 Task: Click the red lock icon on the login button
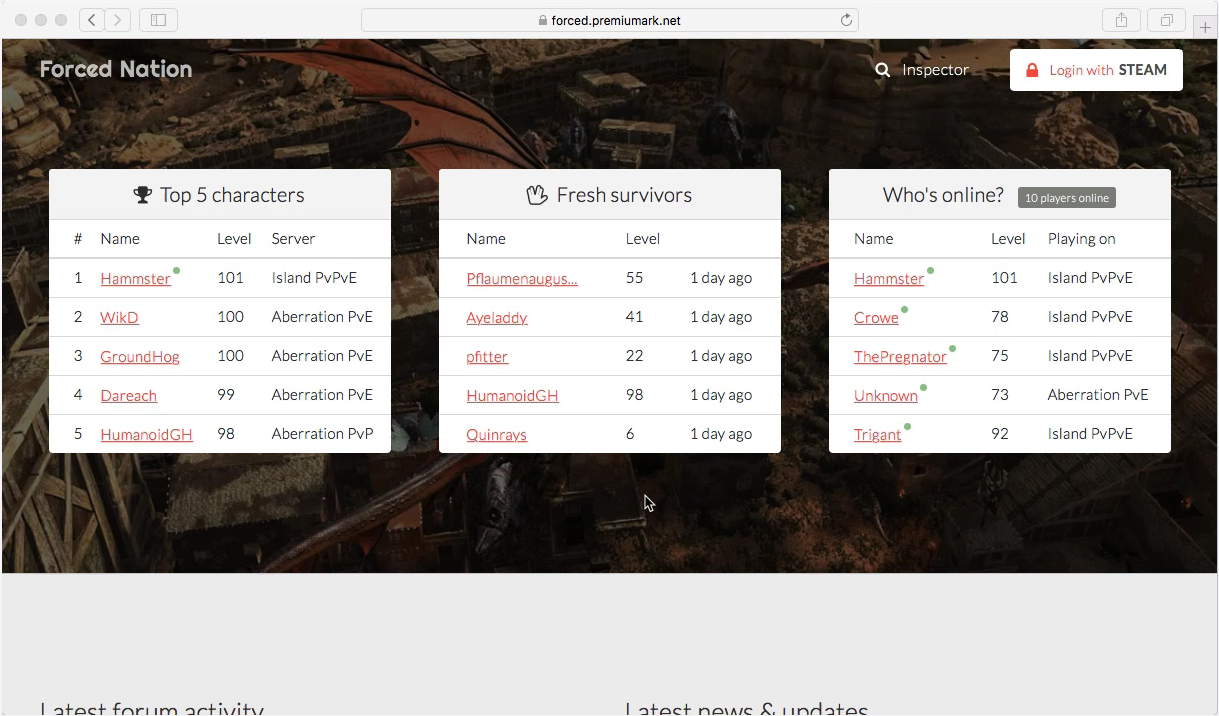click(1033, 70)
